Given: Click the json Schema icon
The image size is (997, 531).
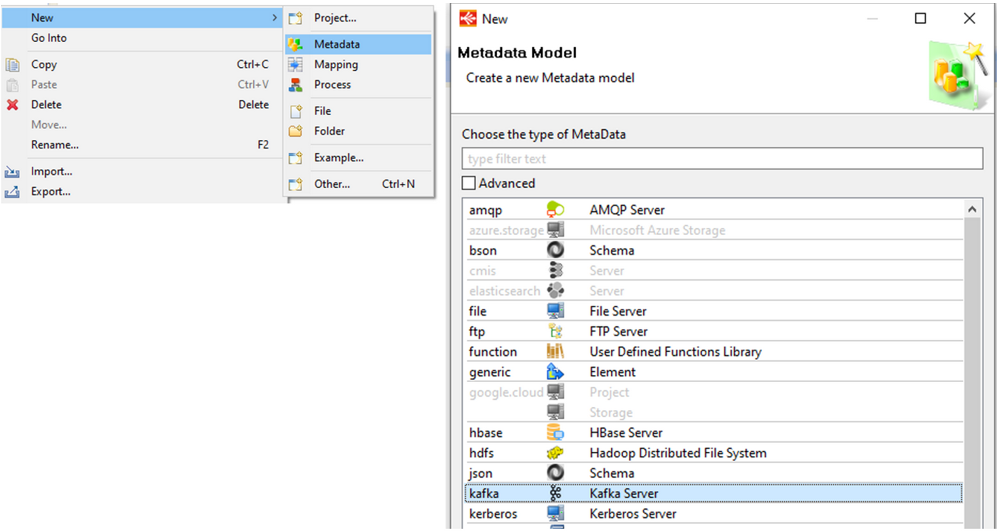Looking at the screenshot, I should pos(555,473).
